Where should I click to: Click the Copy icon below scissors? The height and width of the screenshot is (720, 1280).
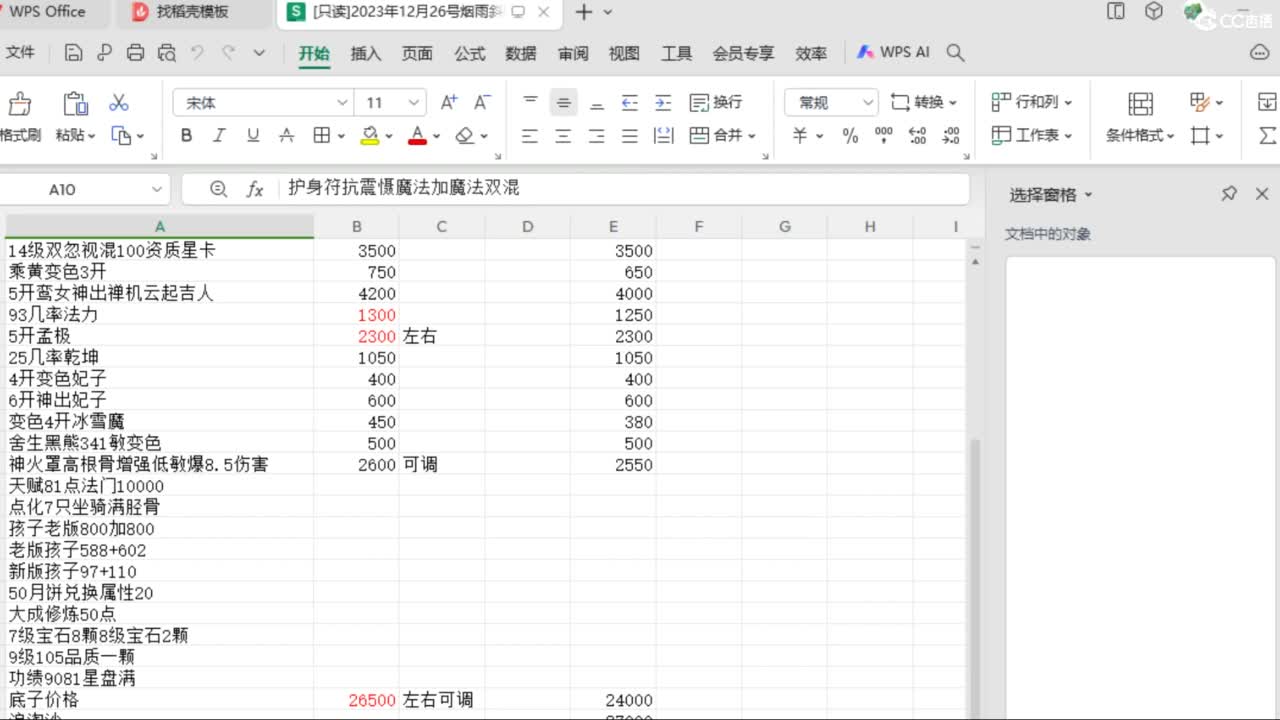[121, 135]
